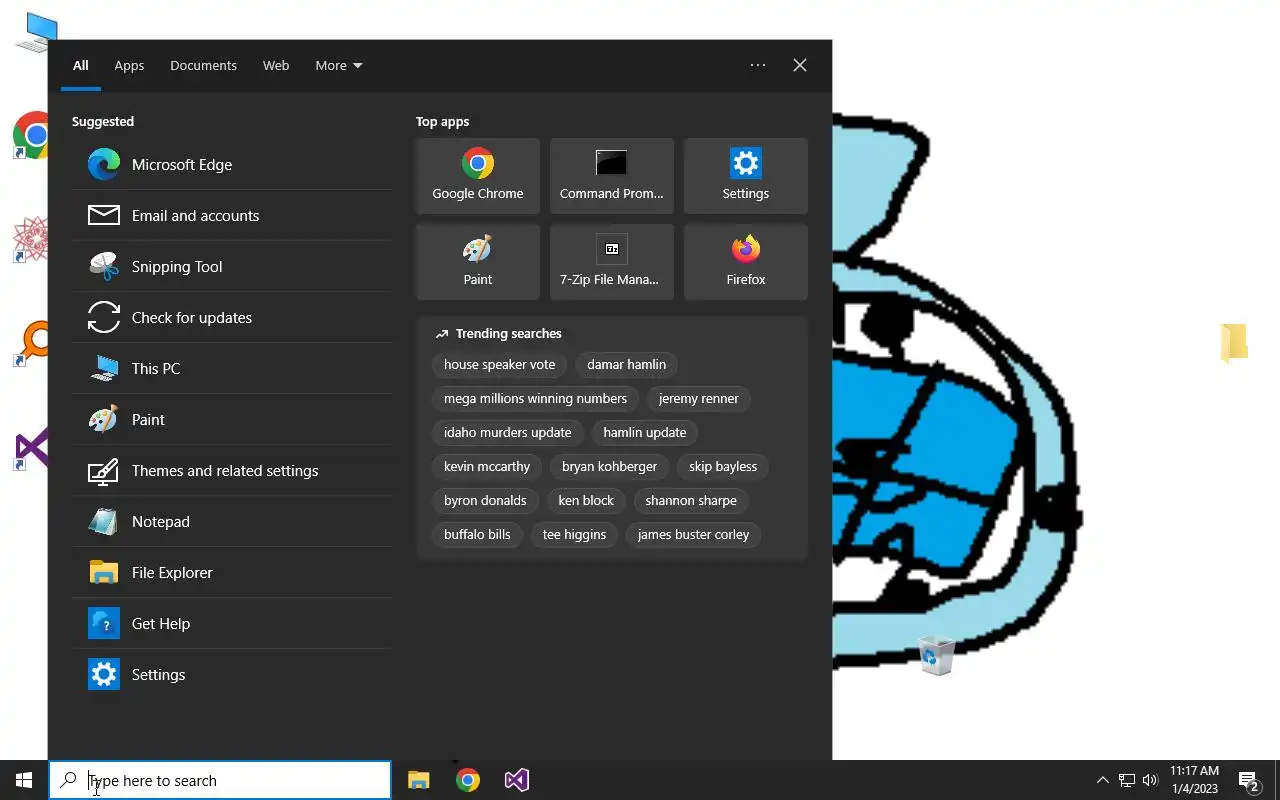Search trending topic damar hamlin

coord(626,365)
